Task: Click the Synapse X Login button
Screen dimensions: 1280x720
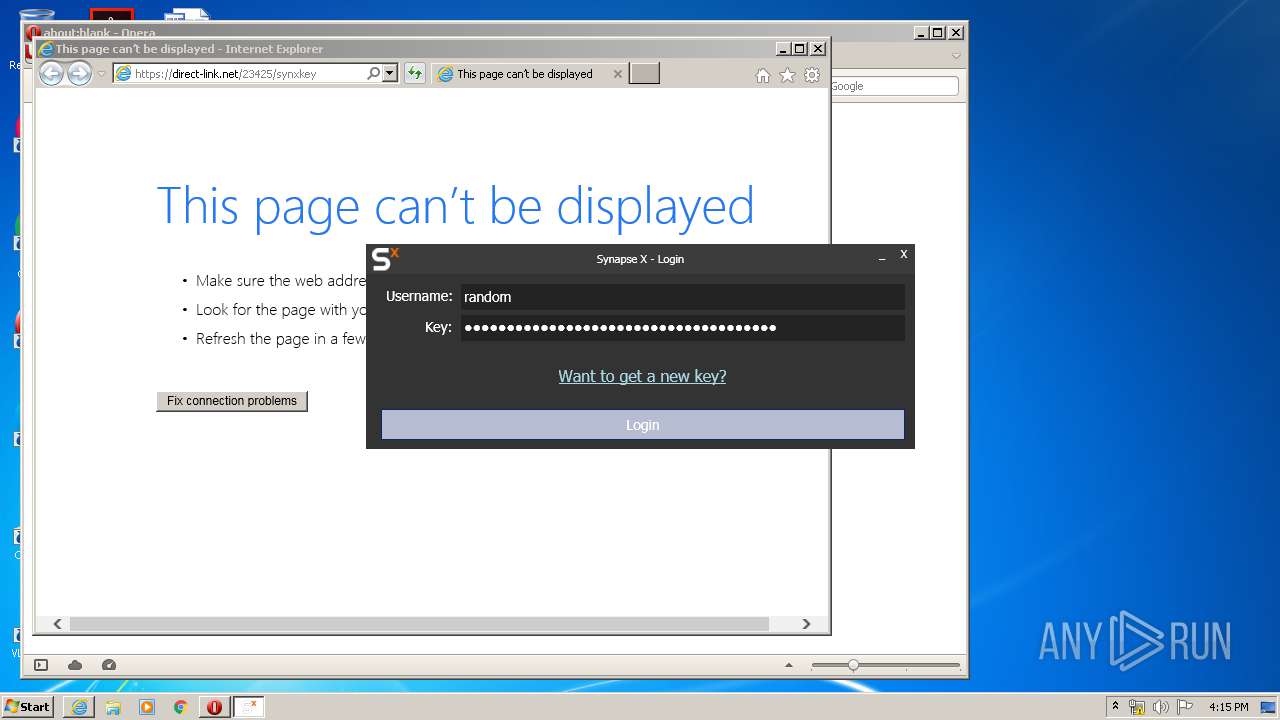Action: point(642,425)
